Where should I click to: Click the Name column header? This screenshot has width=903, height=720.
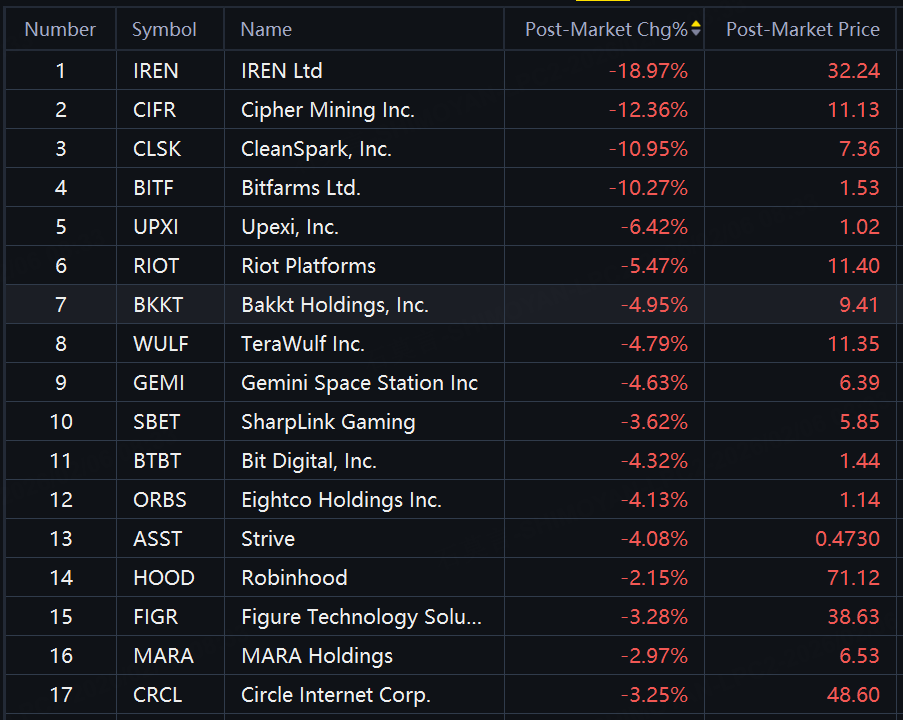click(266, 29)
